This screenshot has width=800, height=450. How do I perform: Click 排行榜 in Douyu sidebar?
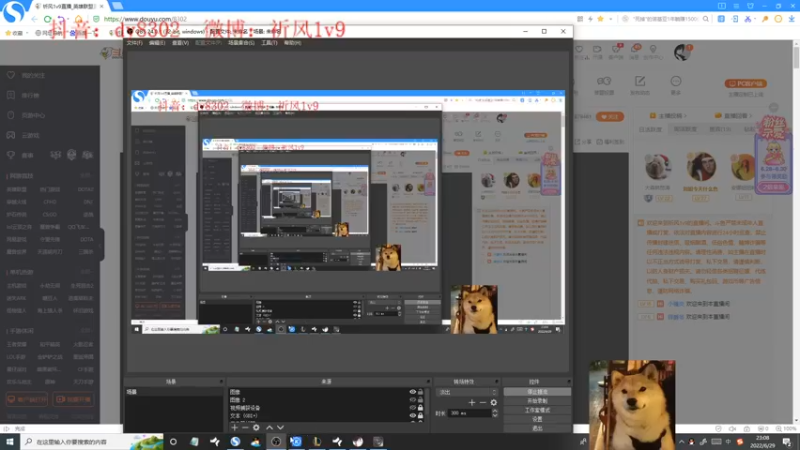(31, 95)
